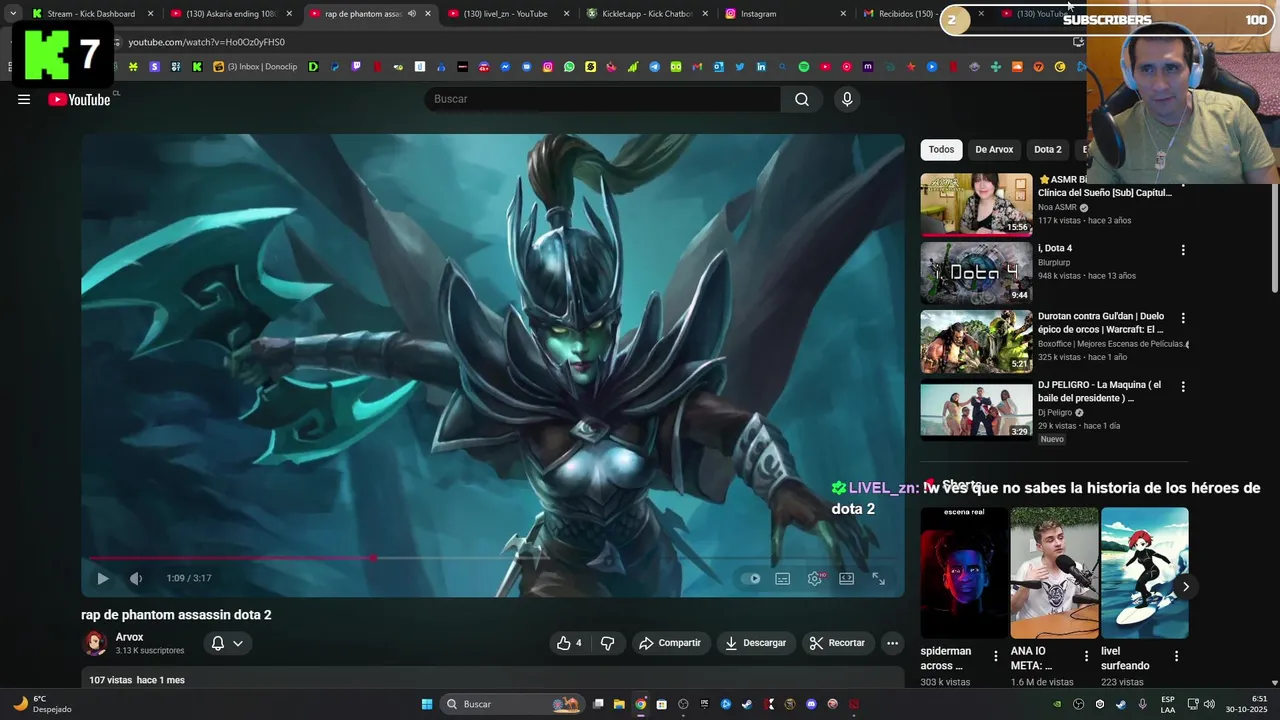Switch to Askaria ending browser tab
Viewport: 1280px width, 720px height.
230,14
